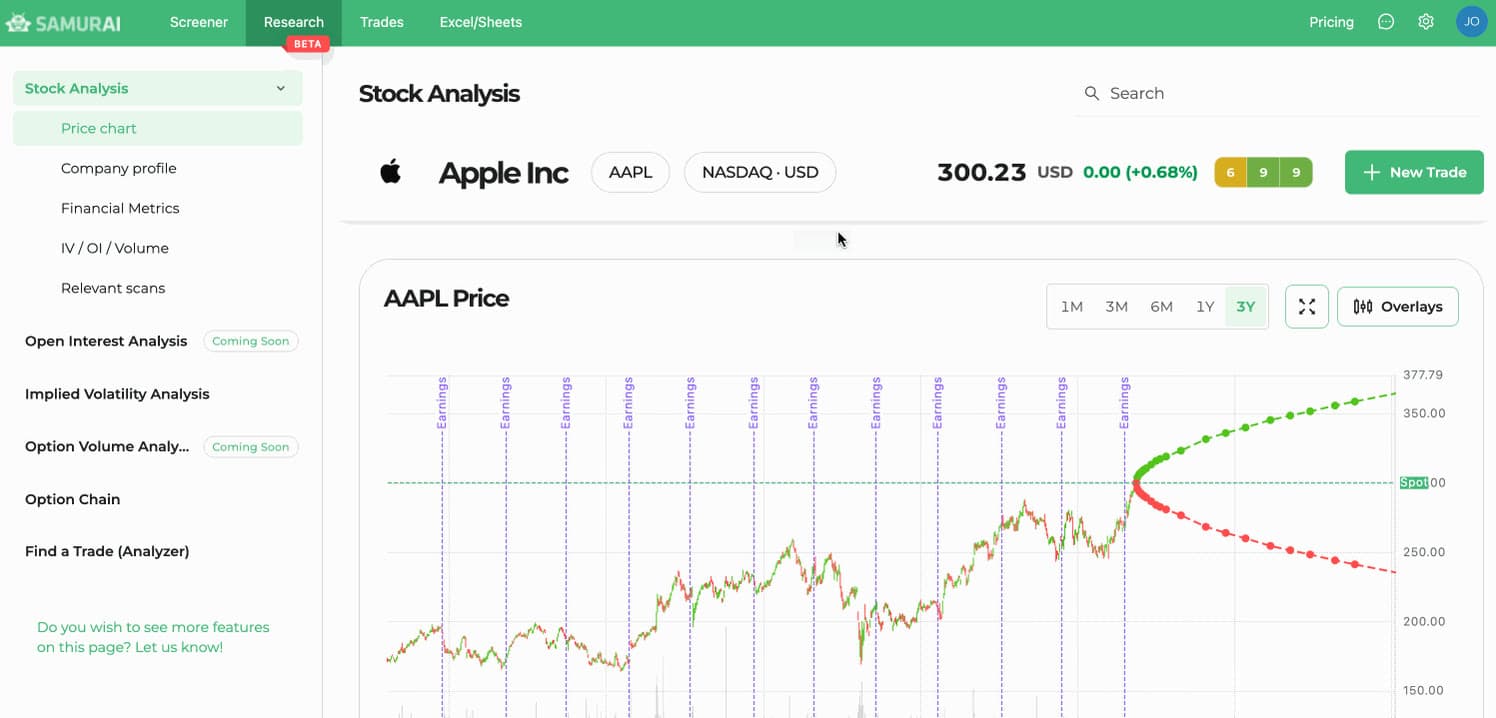Open Find a Trade (Analyzer)
Image resolution: width=1496 pixels, height=718 pixels.
pos(107,551)
